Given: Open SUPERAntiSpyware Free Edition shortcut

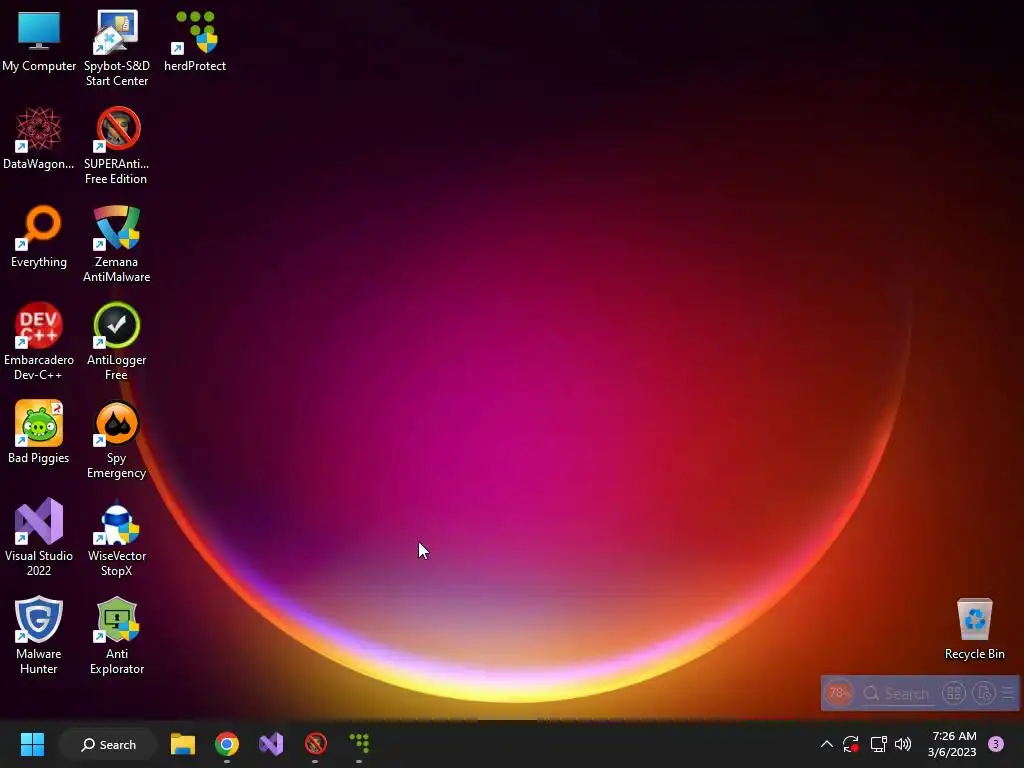Looking at the screenshot, I should 117,146.
